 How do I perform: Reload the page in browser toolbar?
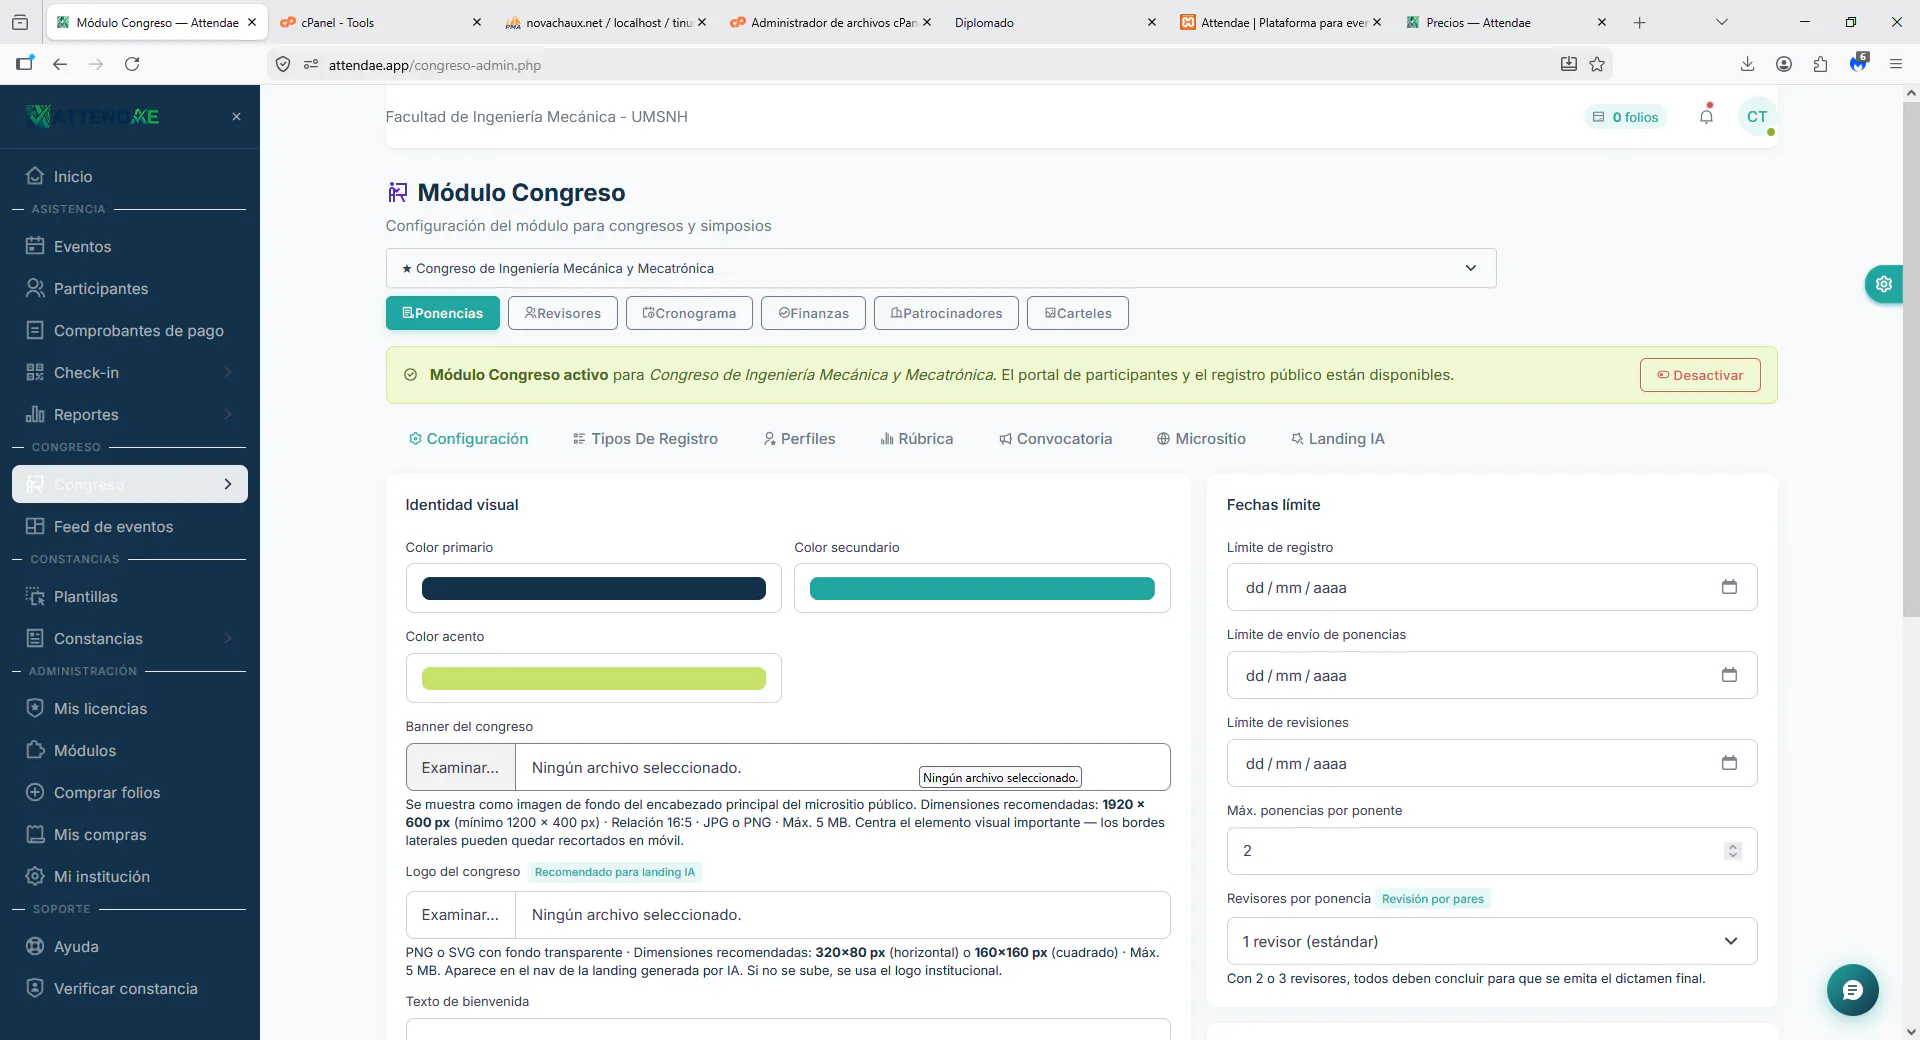[x=132, y=64]
